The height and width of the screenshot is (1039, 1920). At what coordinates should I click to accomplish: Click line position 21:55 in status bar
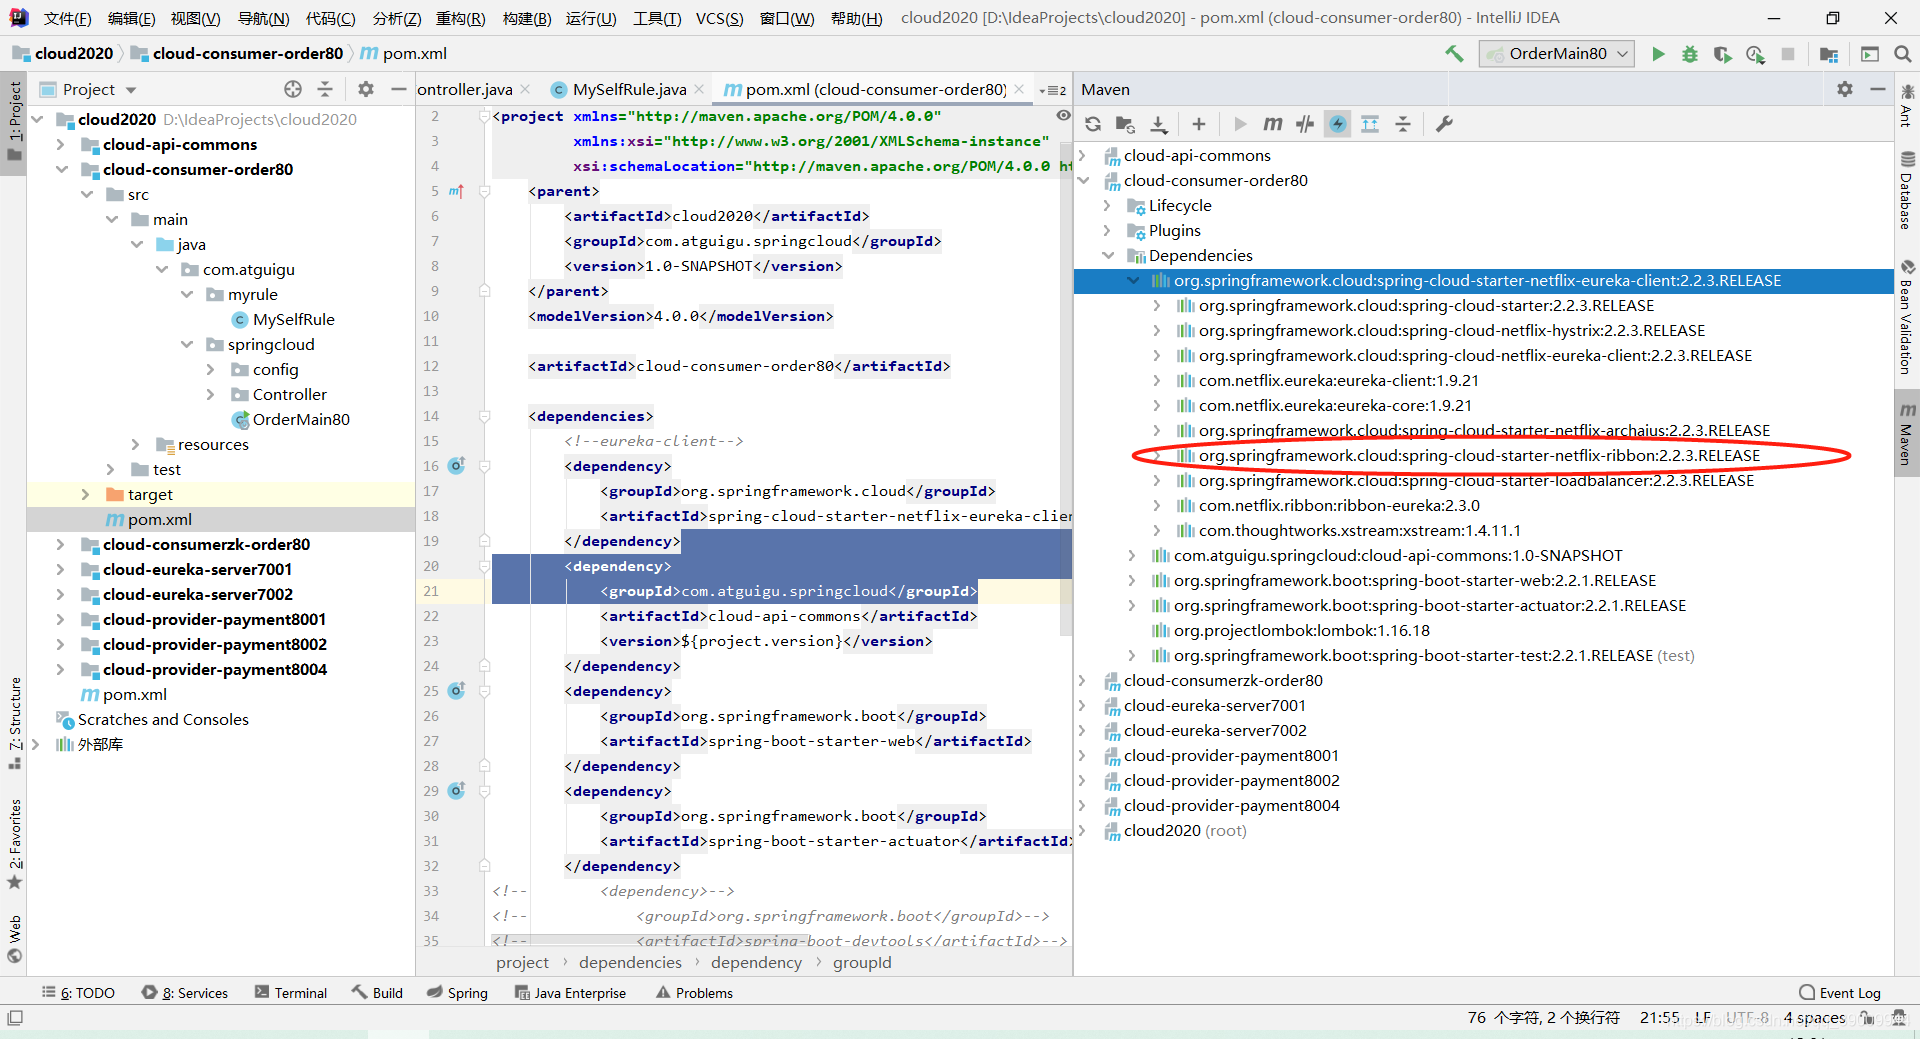pos(1660,1018)
